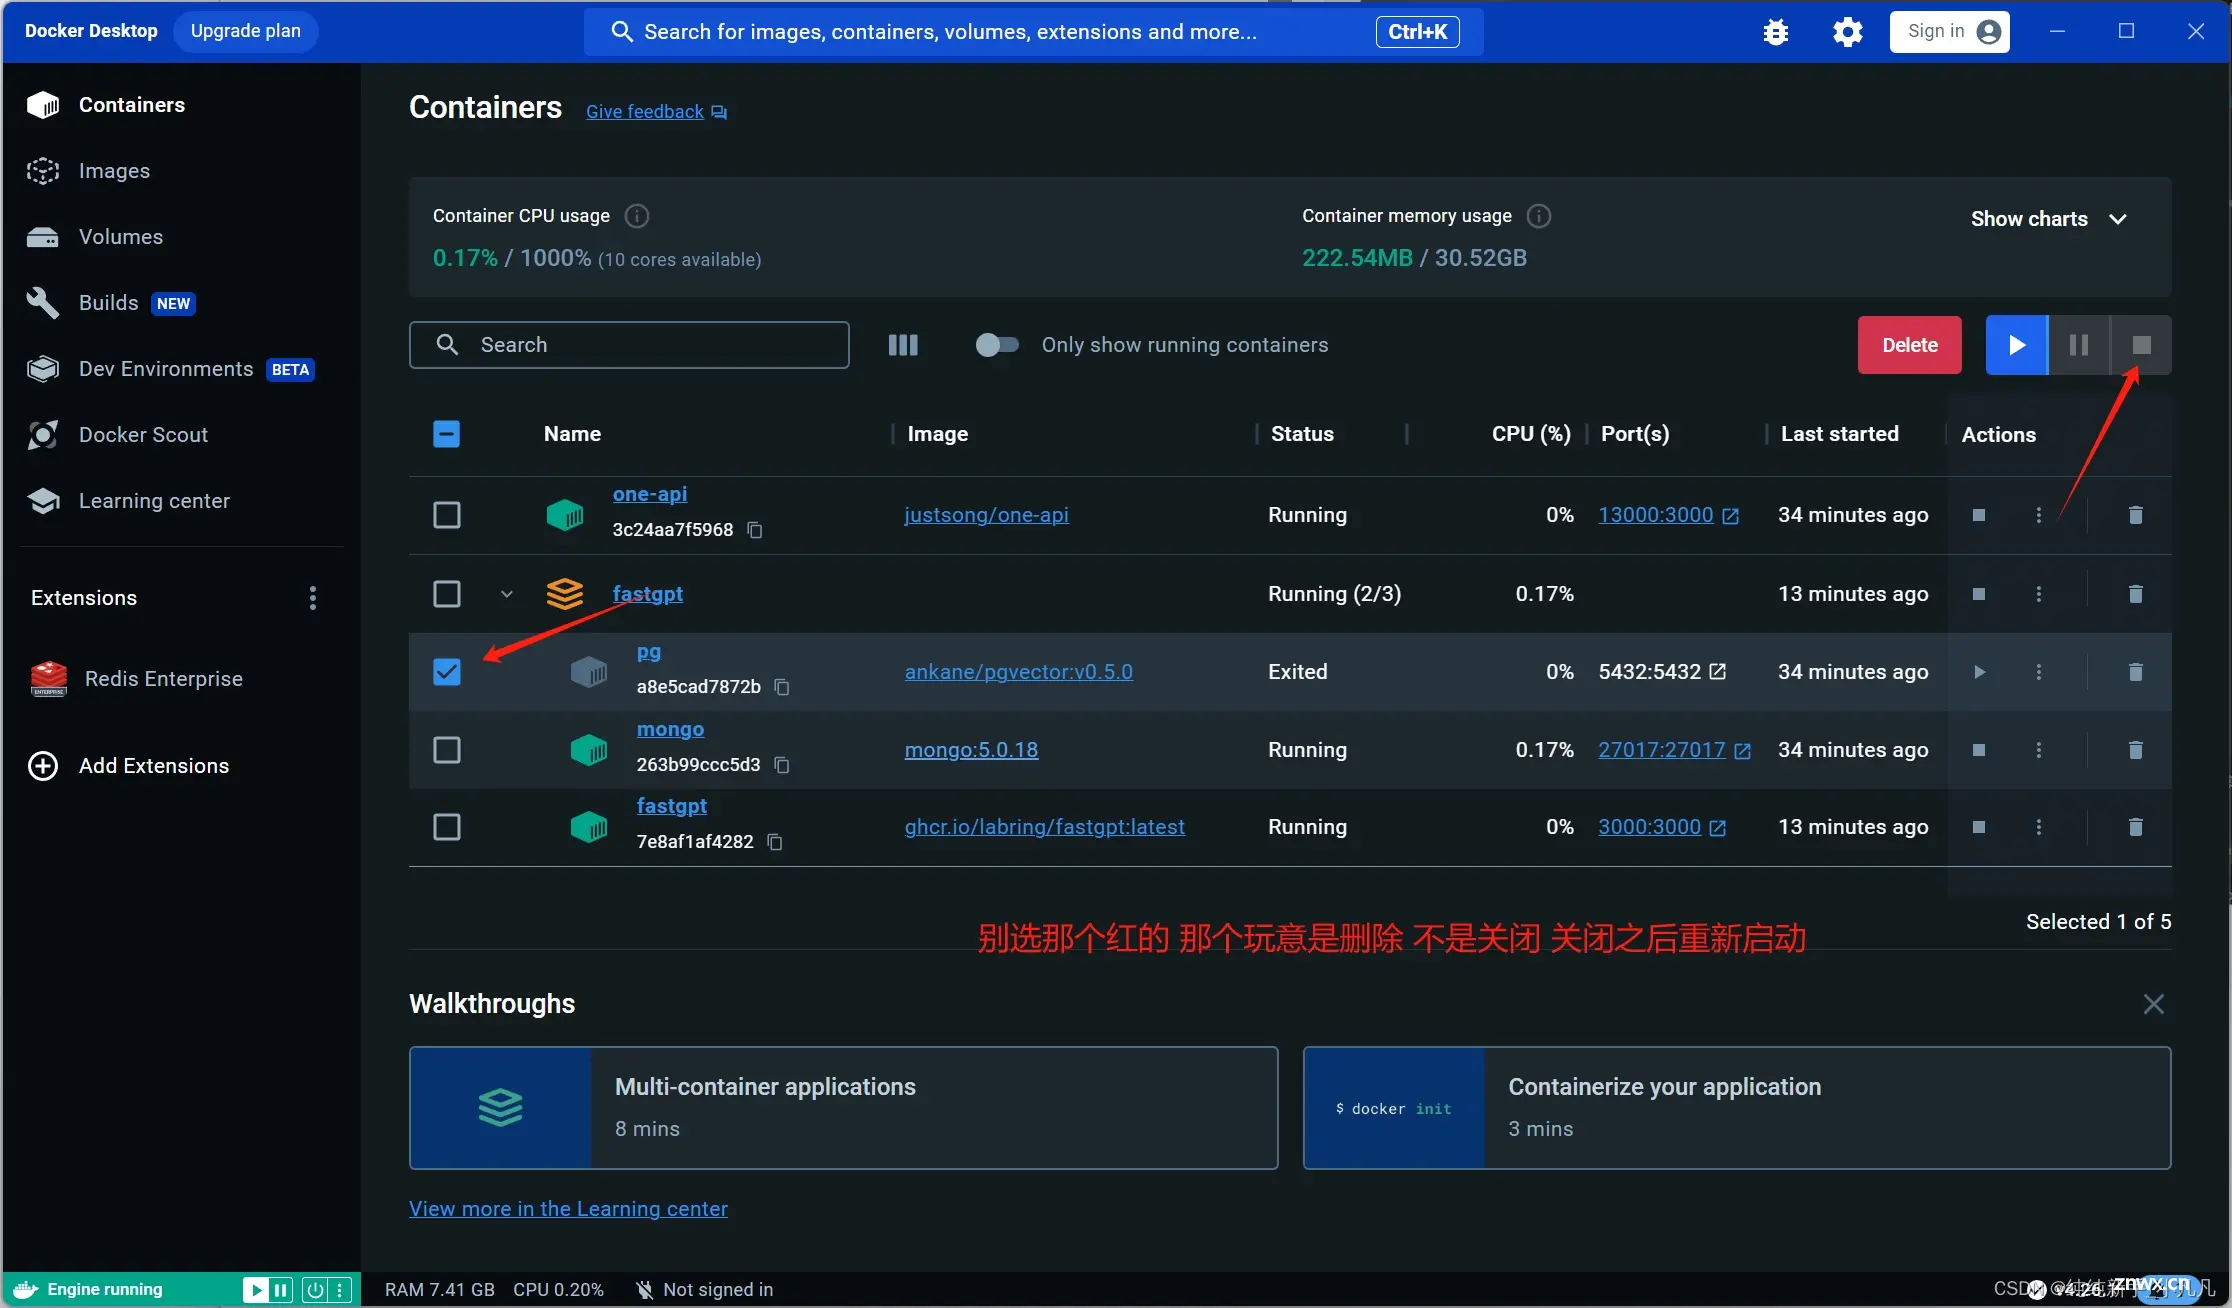The image size is (2232, 1308).
Task: Toggle Only show running containers switch
Action: tap(997, 345)
